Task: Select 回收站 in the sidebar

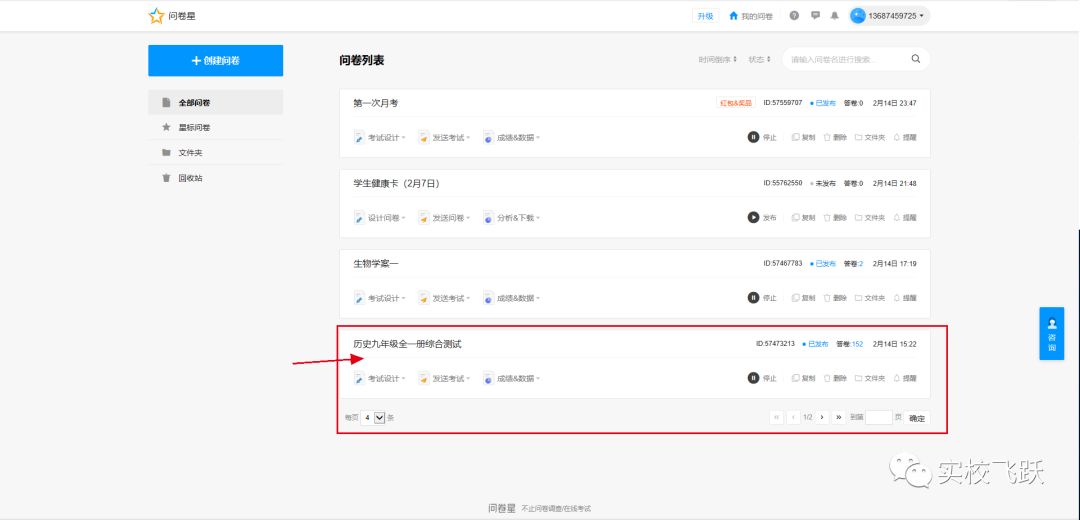Action: coord(216,178)
